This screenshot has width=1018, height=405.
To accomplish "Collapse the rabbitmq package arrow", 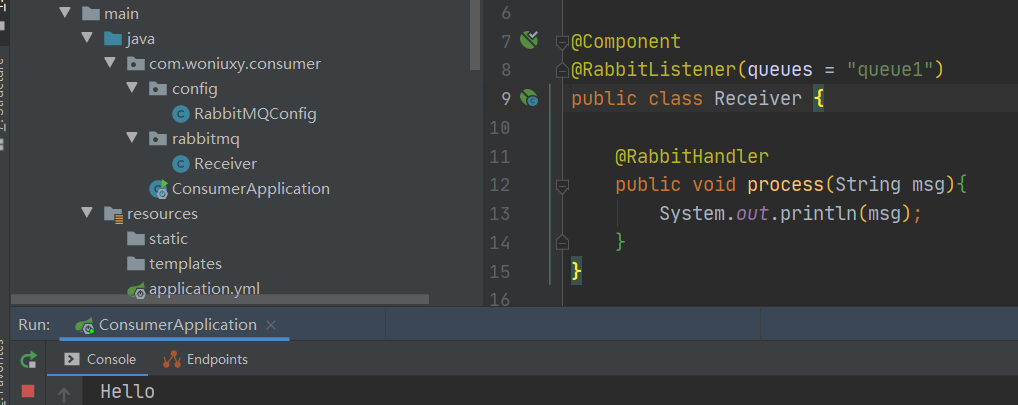I will pyautogui.click(x=132, y=138).
